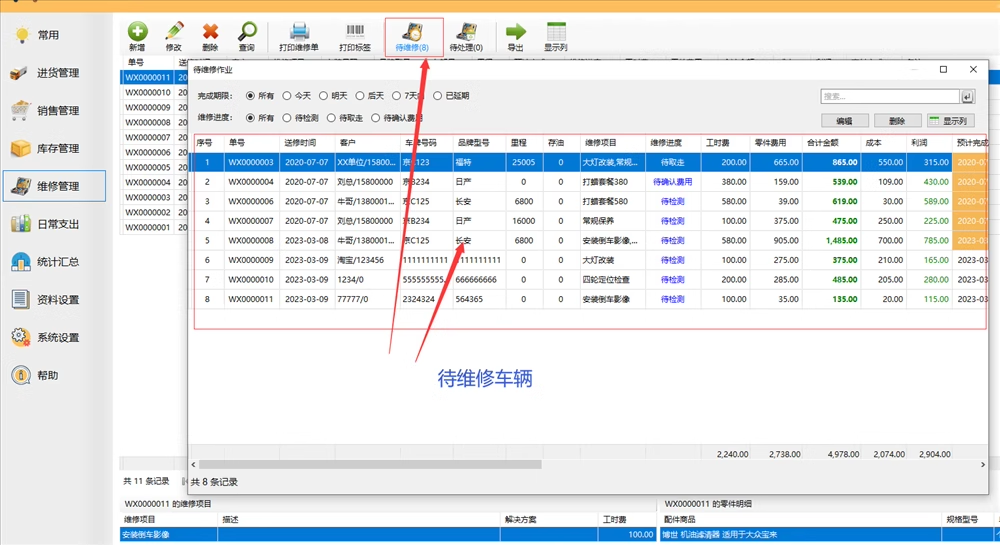Click the scrollbar right arrow in dialog
Image resolution: width=1000 pixels, height=545 pixels.
click(x=982, y=465)
